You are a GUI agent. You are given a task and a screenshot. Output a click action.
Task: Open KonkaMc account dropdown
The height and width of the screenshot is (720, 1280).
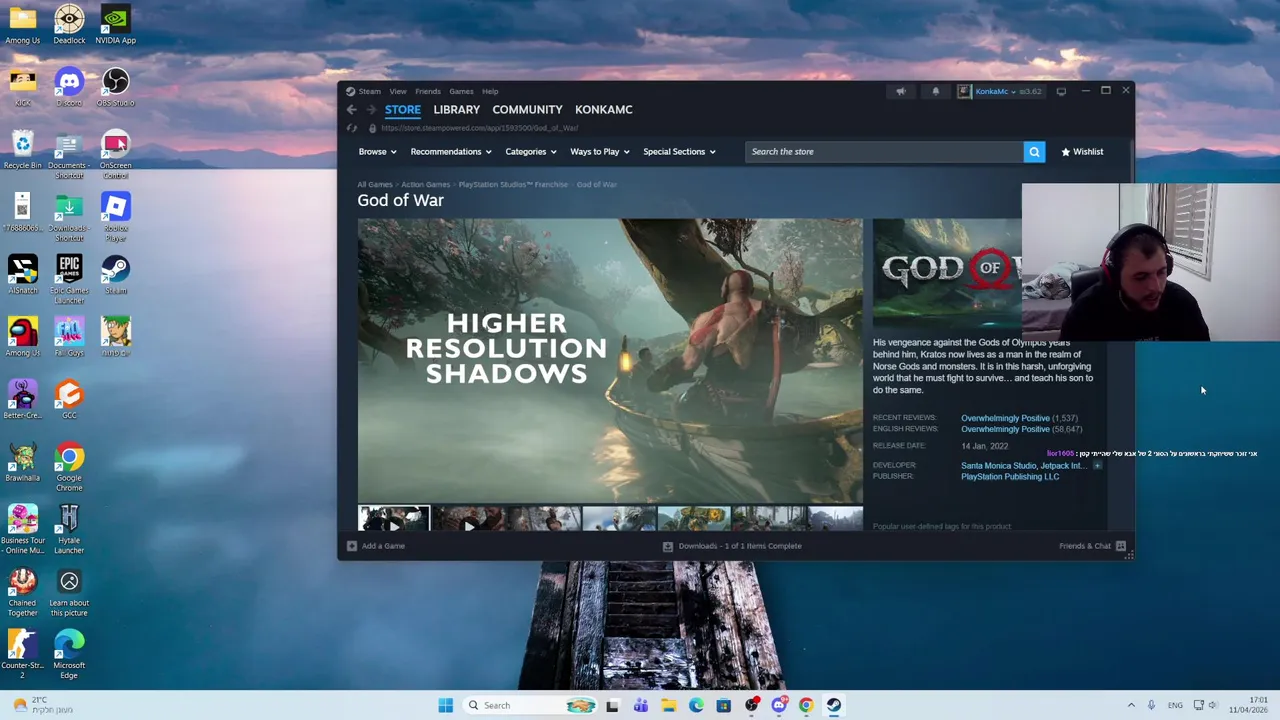tap(995, 91)
